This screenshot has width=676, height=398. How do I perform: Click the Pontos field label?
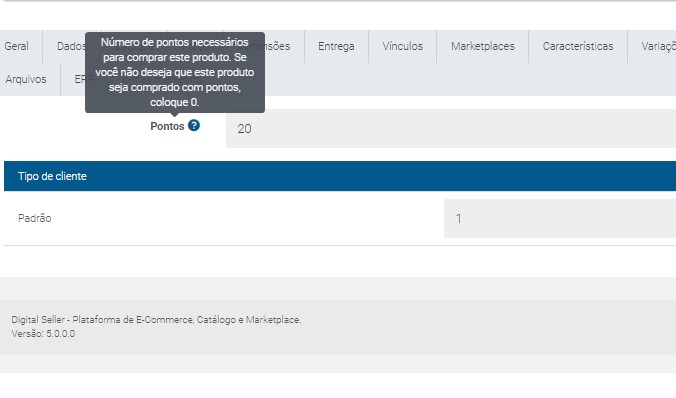point(167,126)
